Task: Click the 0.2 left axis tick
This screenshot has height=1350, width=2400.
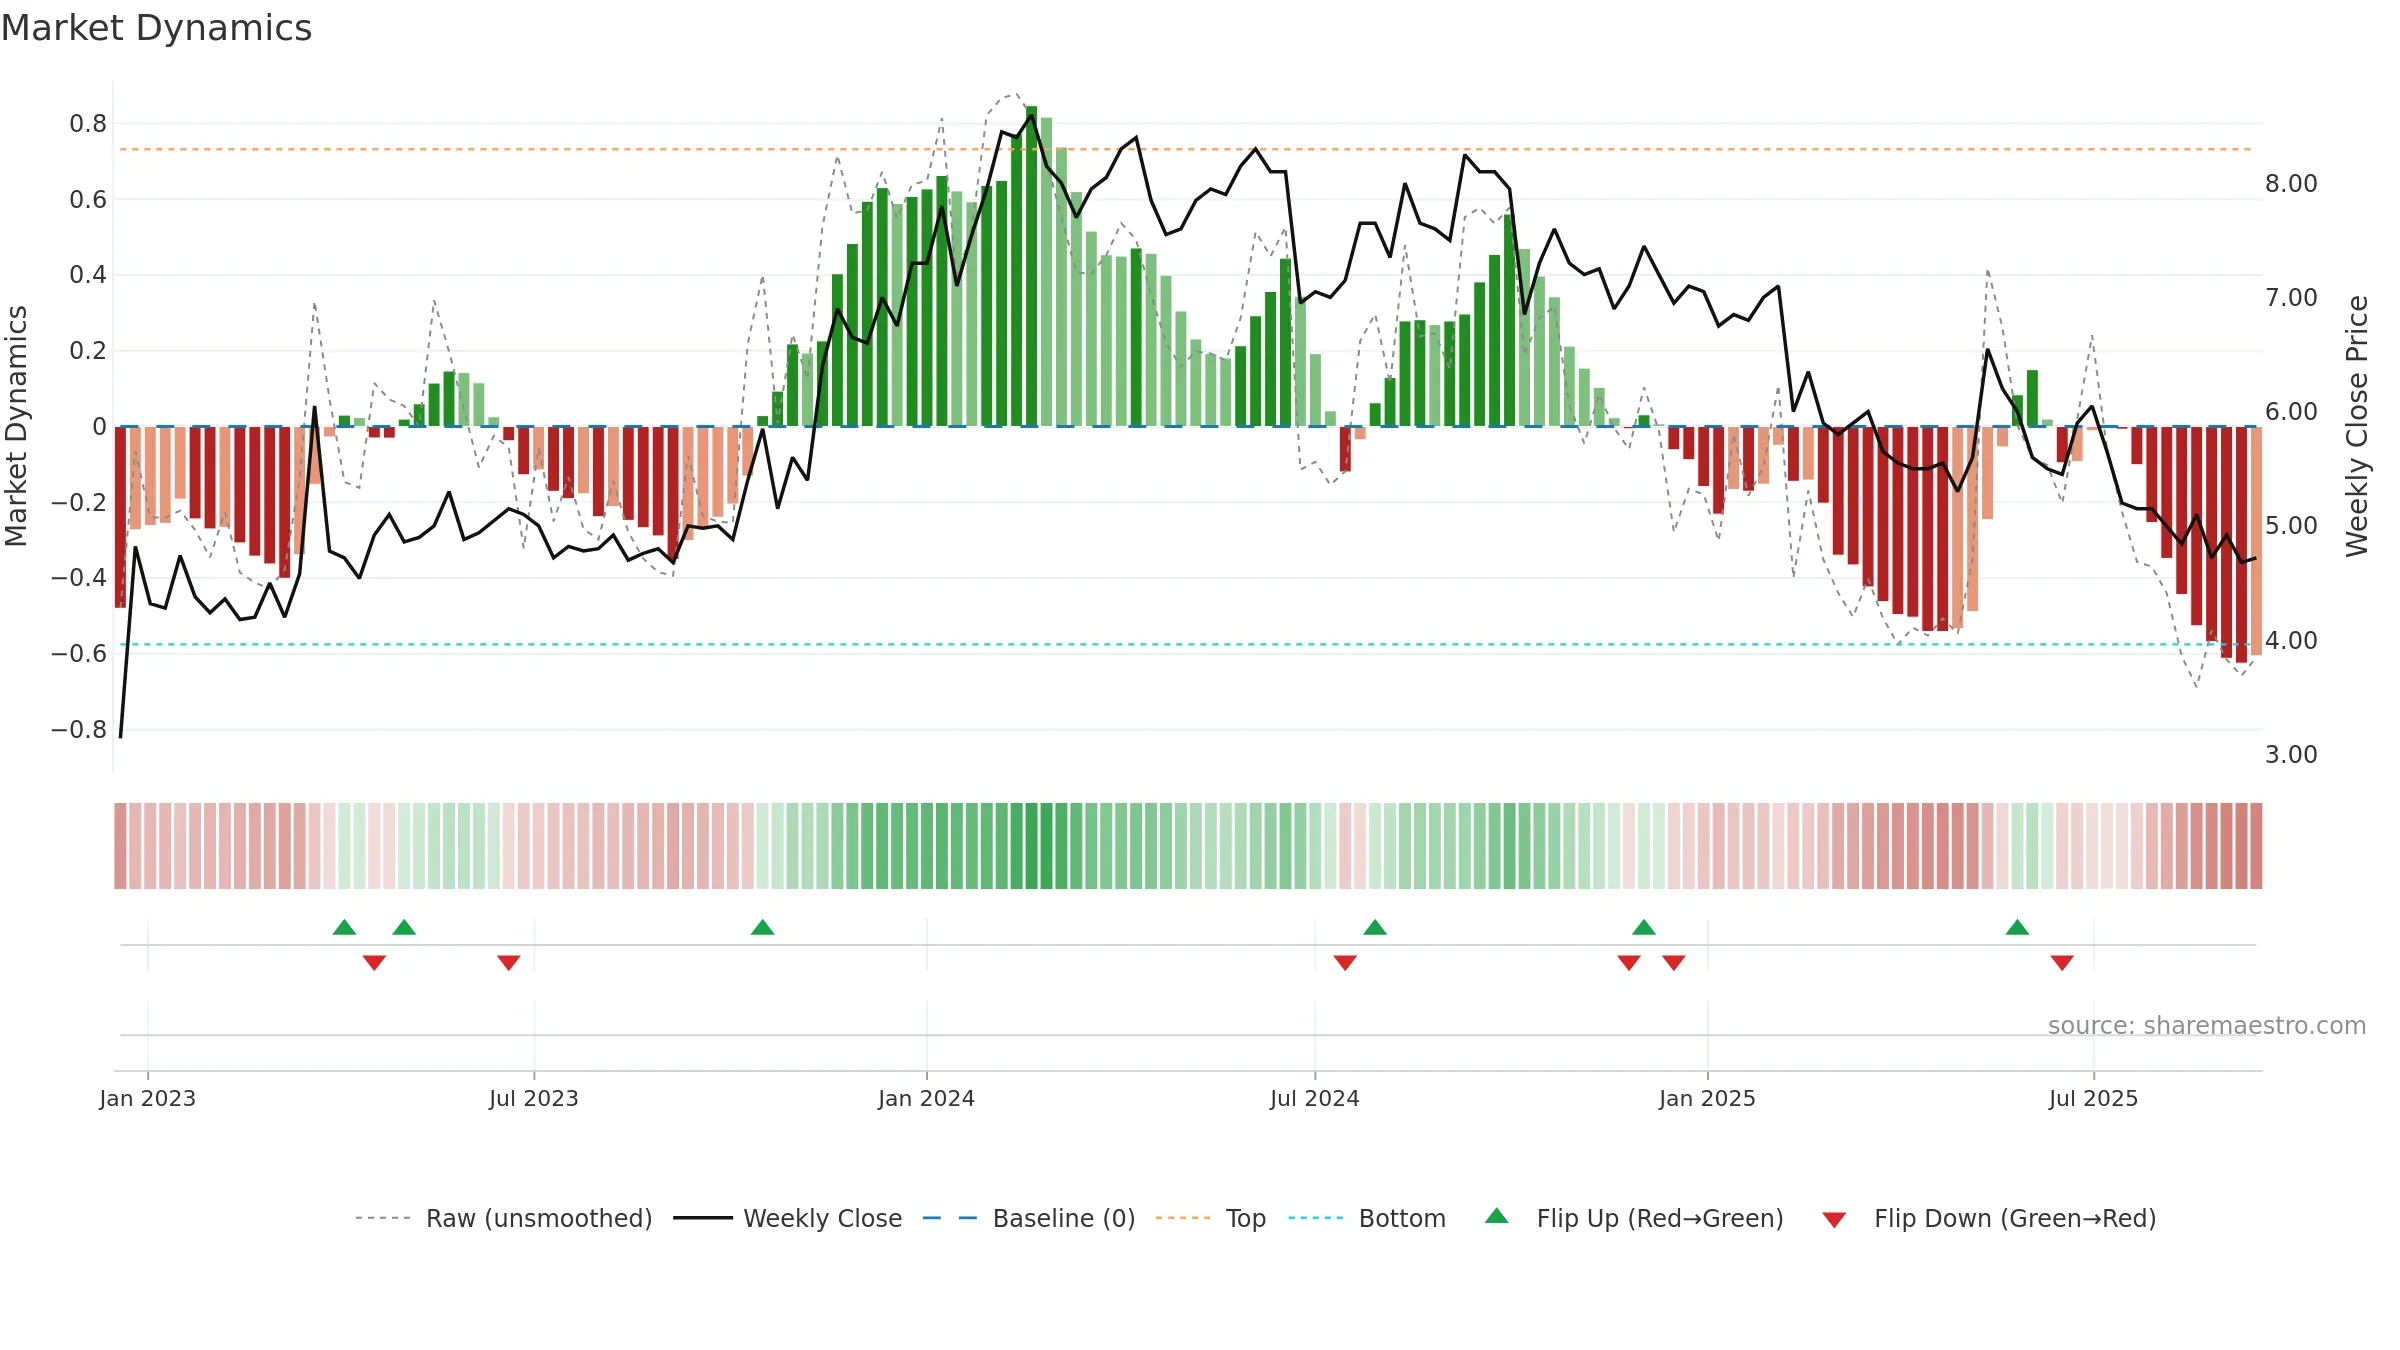Action: pyautogui.click(x=88, y=351)
